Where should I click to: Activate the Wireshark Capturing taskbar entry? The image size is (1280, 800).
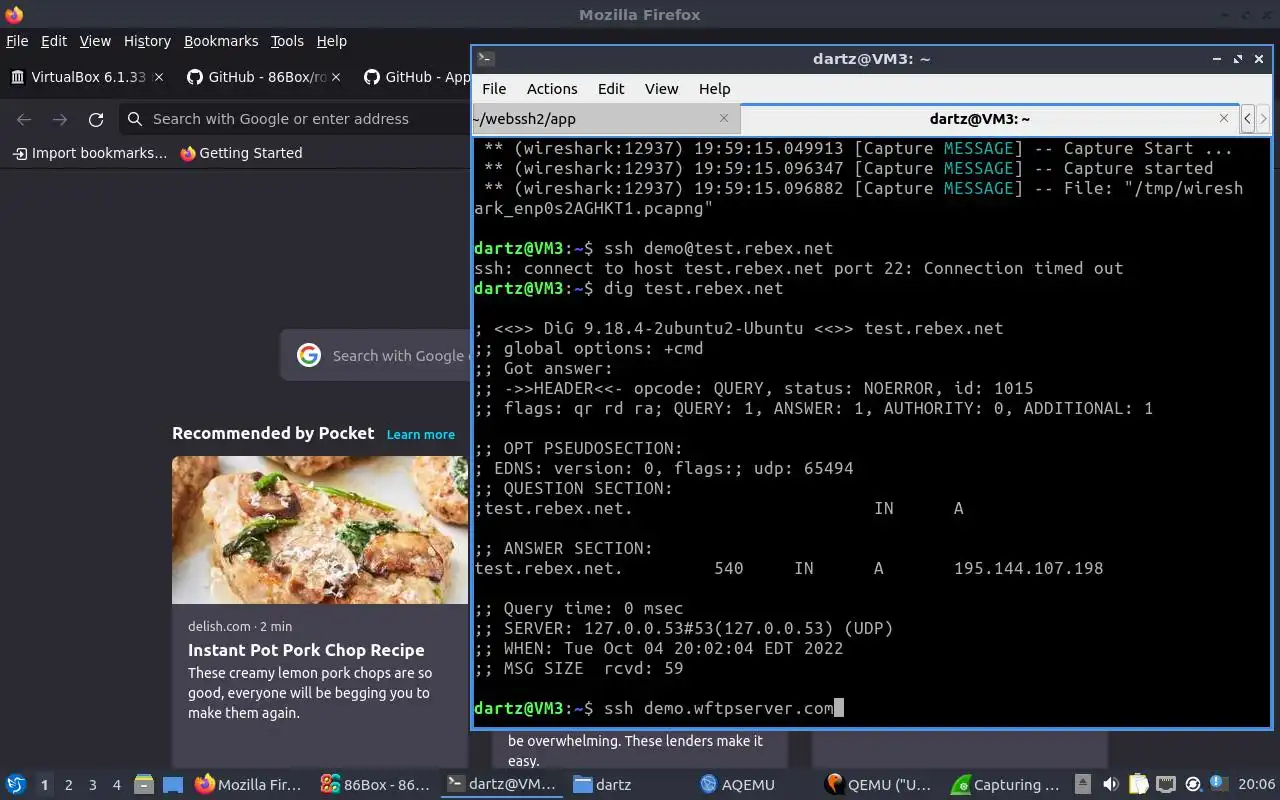[x=1006, y=785]
